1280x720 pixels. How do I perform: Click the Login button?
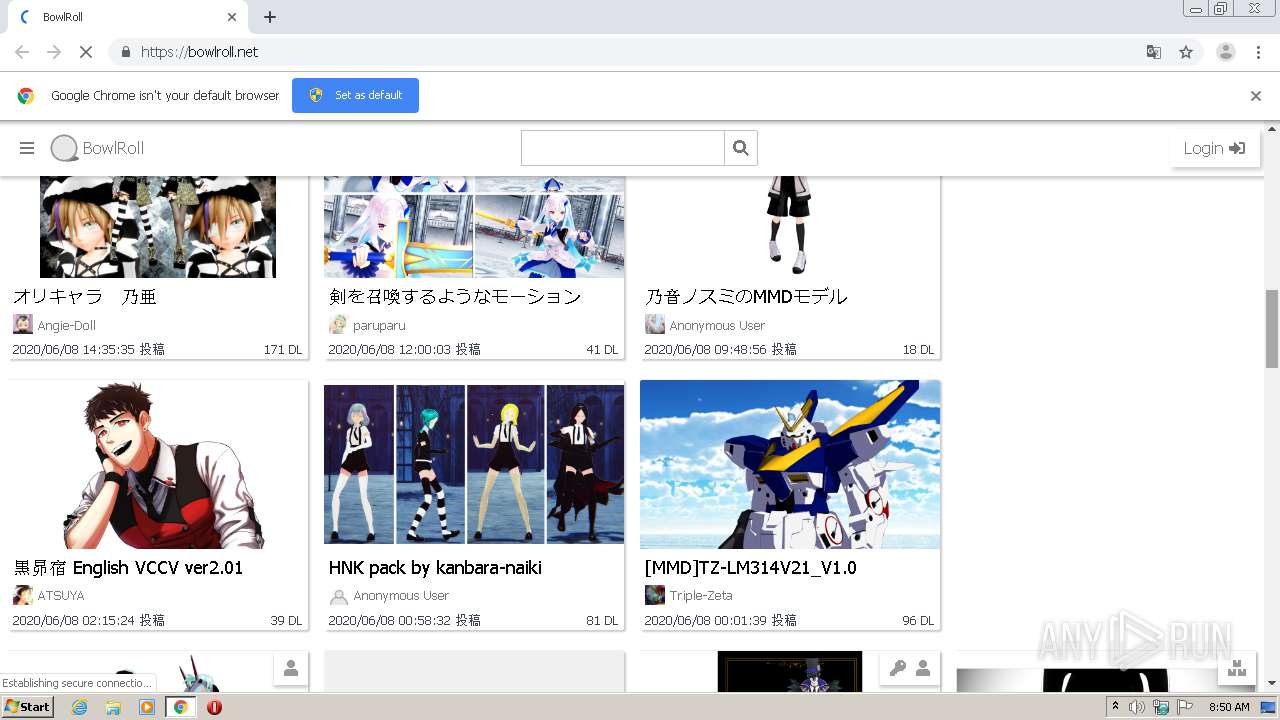click(1214, 148)
